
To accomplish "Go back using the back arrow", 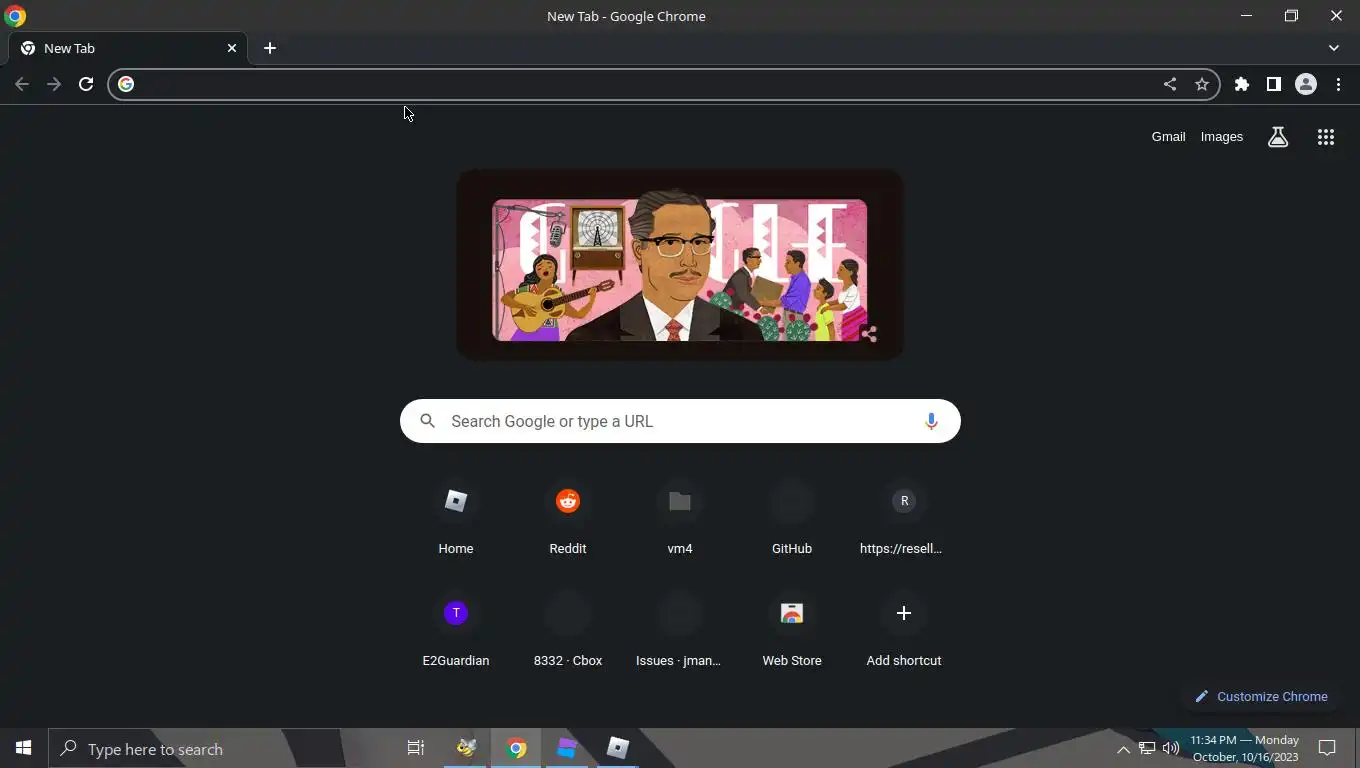I will click(x=22, y=84).
